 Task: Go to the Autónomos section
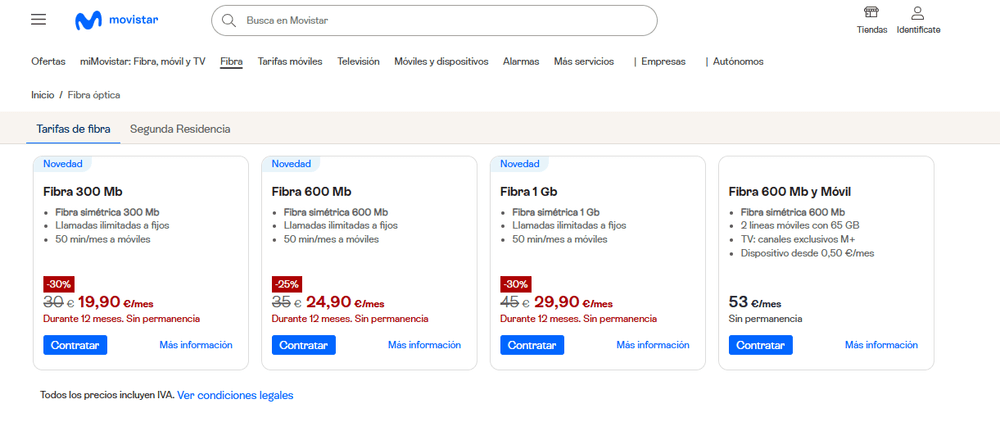pyautogui.click(x=738, y=62)
